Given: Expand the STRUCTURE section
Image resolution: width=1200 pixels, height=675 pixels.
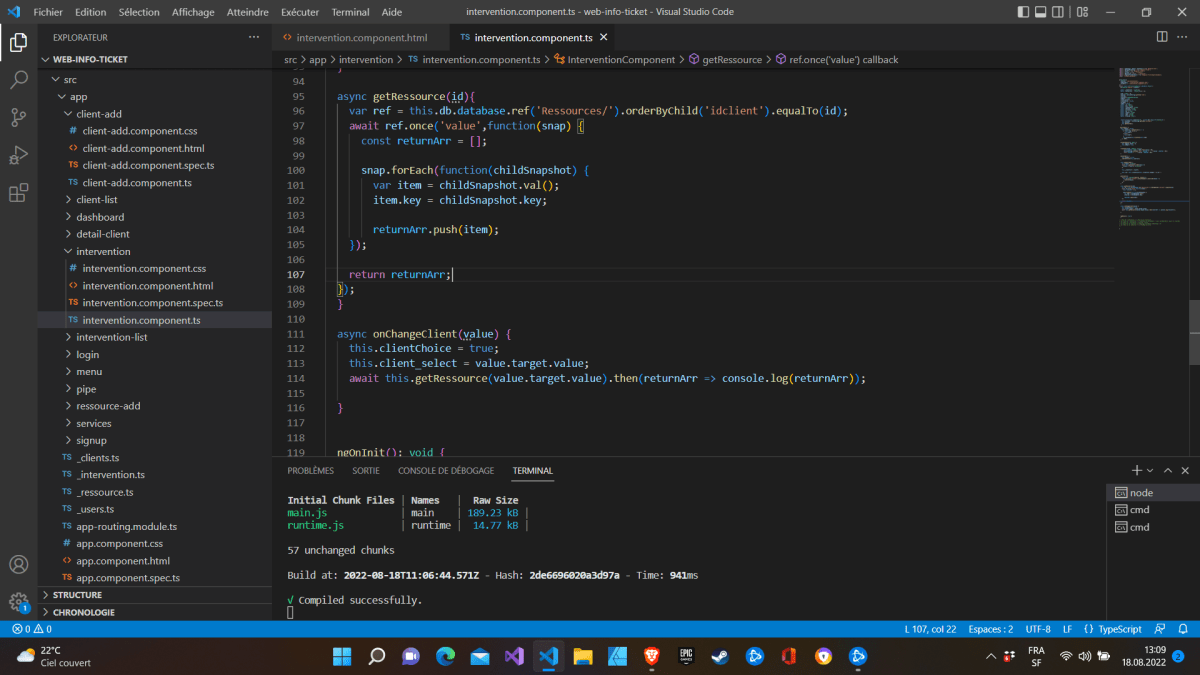Looking at the screenshot, I should pyautogui.click(x=155, y=595).
